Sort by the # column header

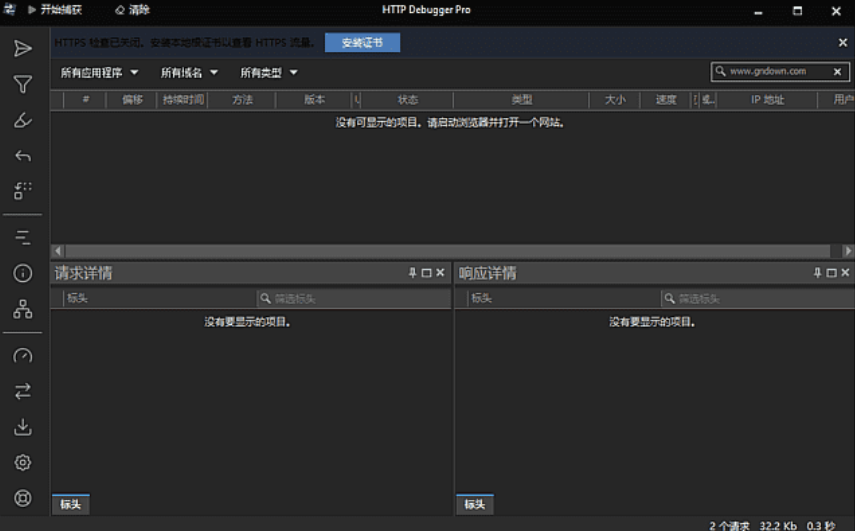85,100
